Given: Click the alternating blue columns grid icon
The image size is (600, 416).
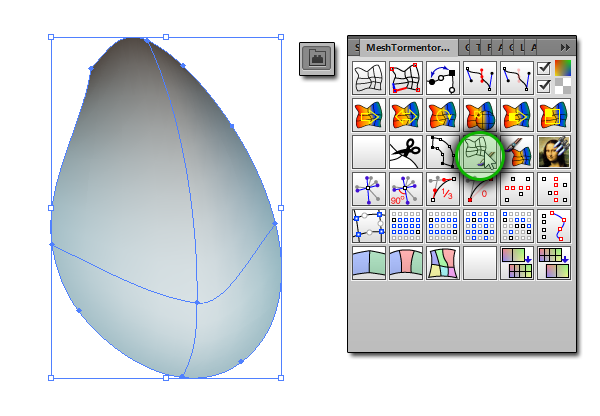Looking at the screenshot, I should click(480, 227).
